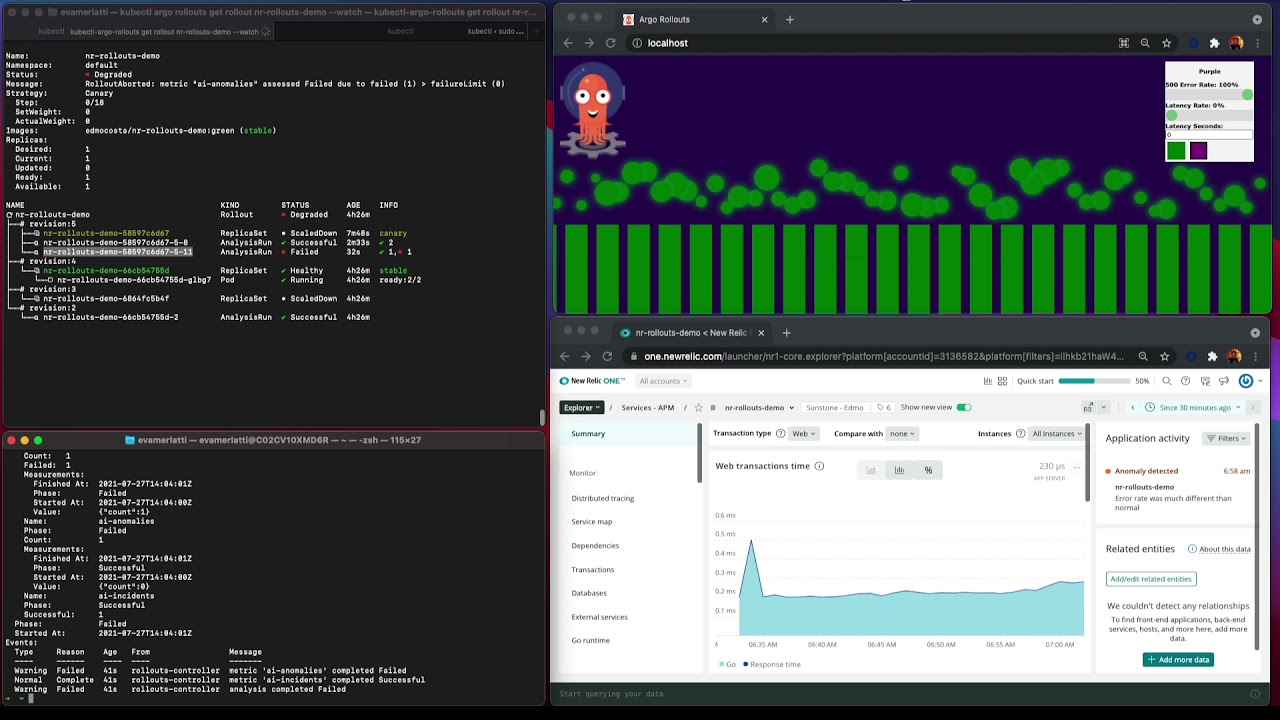Open Transactions in the sidebar
1280x720 pixels.
(x=592, y=569)
